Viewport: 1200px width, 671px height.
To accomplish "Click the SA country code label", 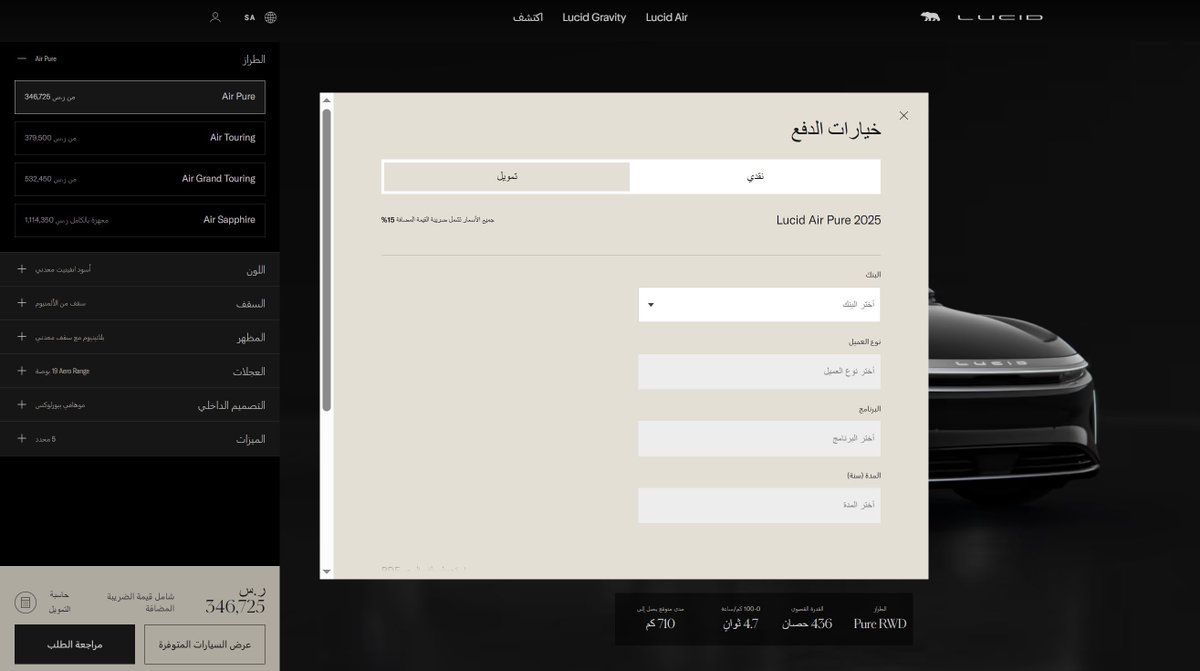I will tap(249, 17).
